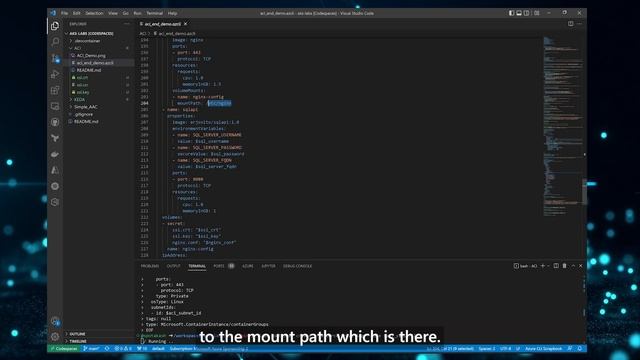This screenshot has height=360, width=640.
Task: Open the Run menu
Action: tap(138, 13)
